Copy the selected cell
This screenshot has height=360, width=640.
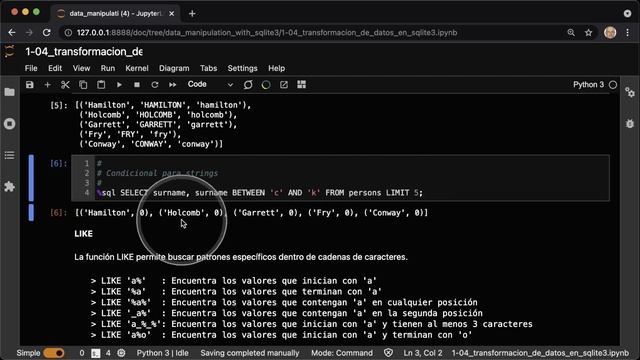pos(83,84)
